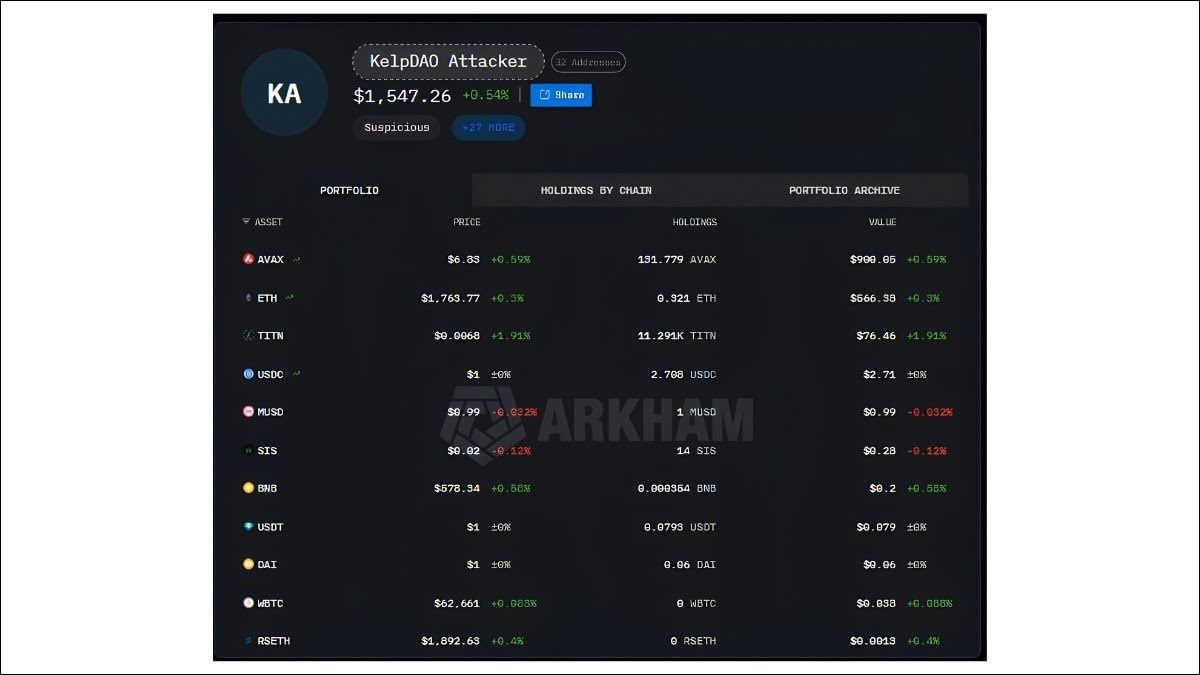Click the BNB token icon
The height and width of the screenshot is (675, 1200).
(249, 488)
